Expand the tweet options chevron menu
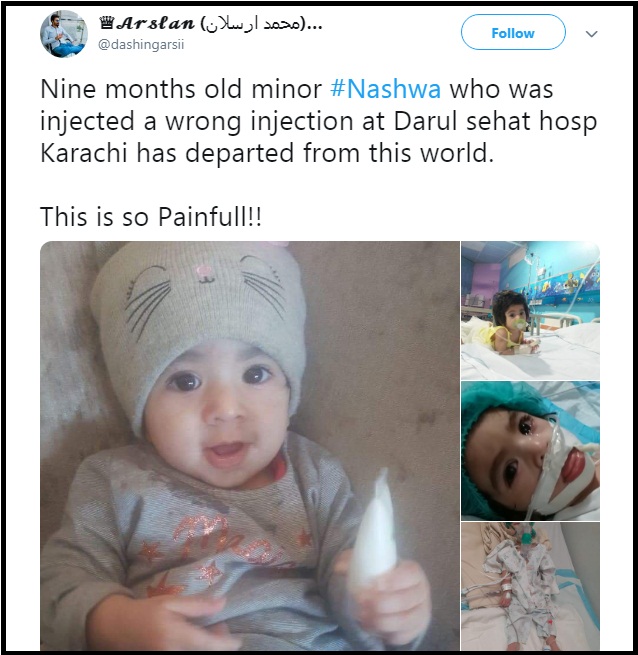This screenshot has width=638, height=655. pos(592,34)
